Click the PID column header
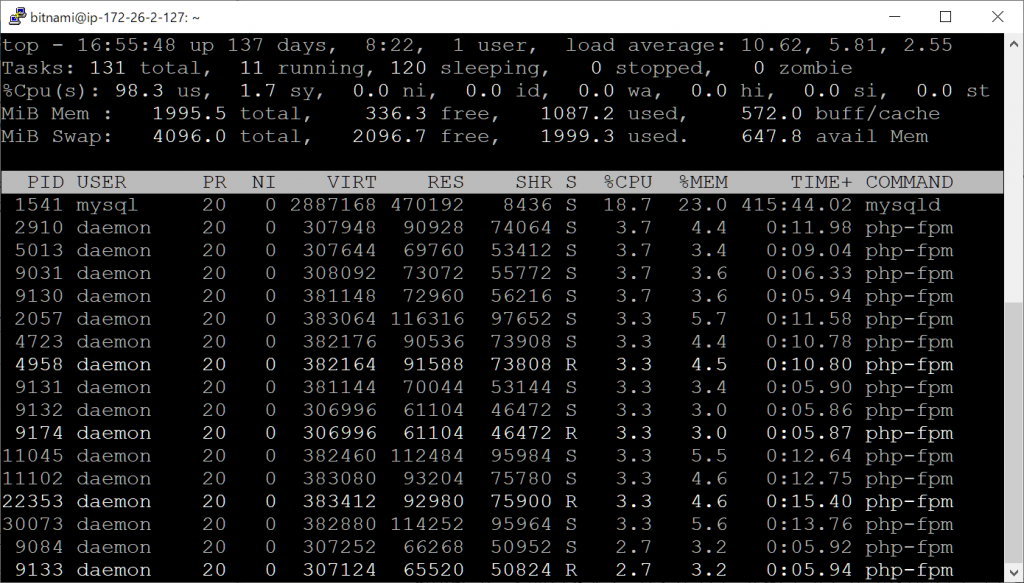The image size is (1024, 583). [45, 182]
